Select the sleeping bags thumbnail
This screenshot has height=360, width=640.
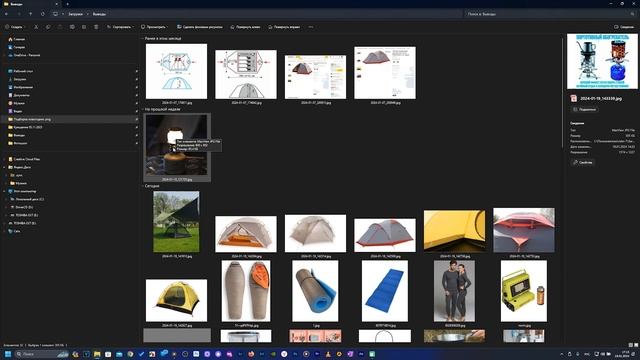[246, 291]
